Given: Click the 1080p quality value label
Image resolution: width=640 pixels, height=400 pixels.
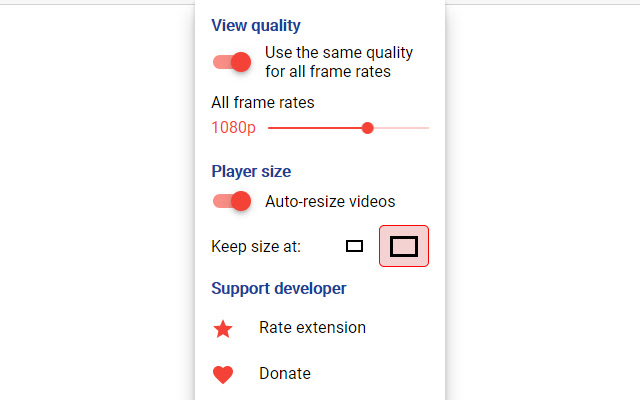Looking at the screenshot, I should tap(233, 128).
